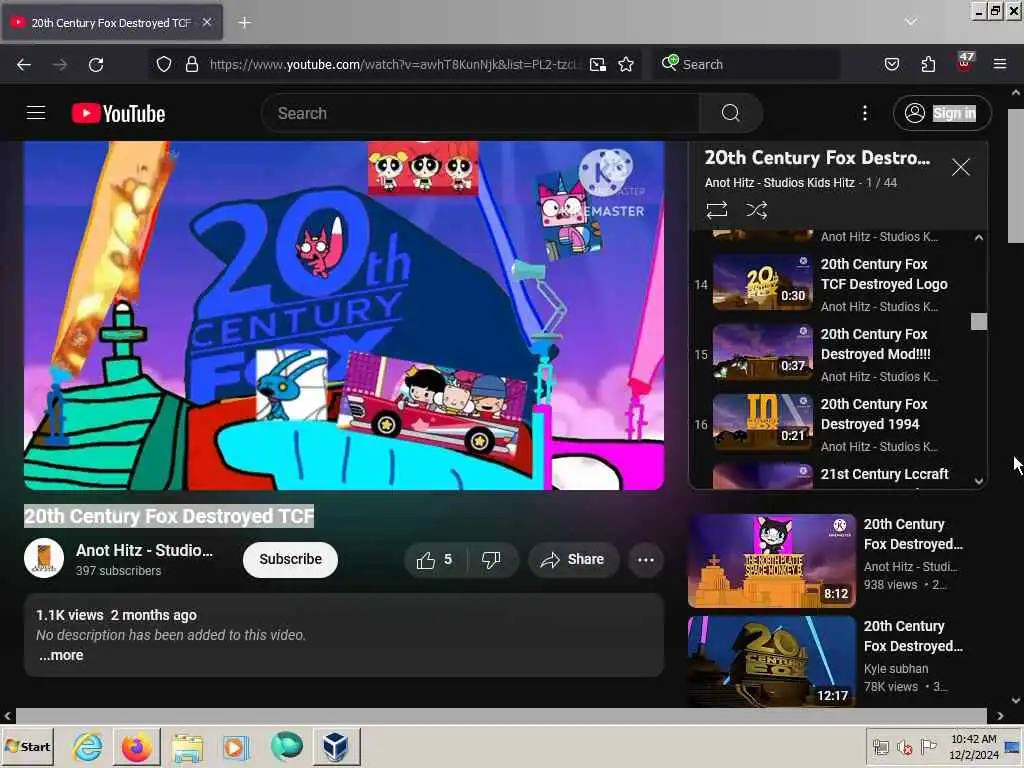Go to the YouTube home logo
Viewport: 1024px width, 768px height.
tap(118, 114)
